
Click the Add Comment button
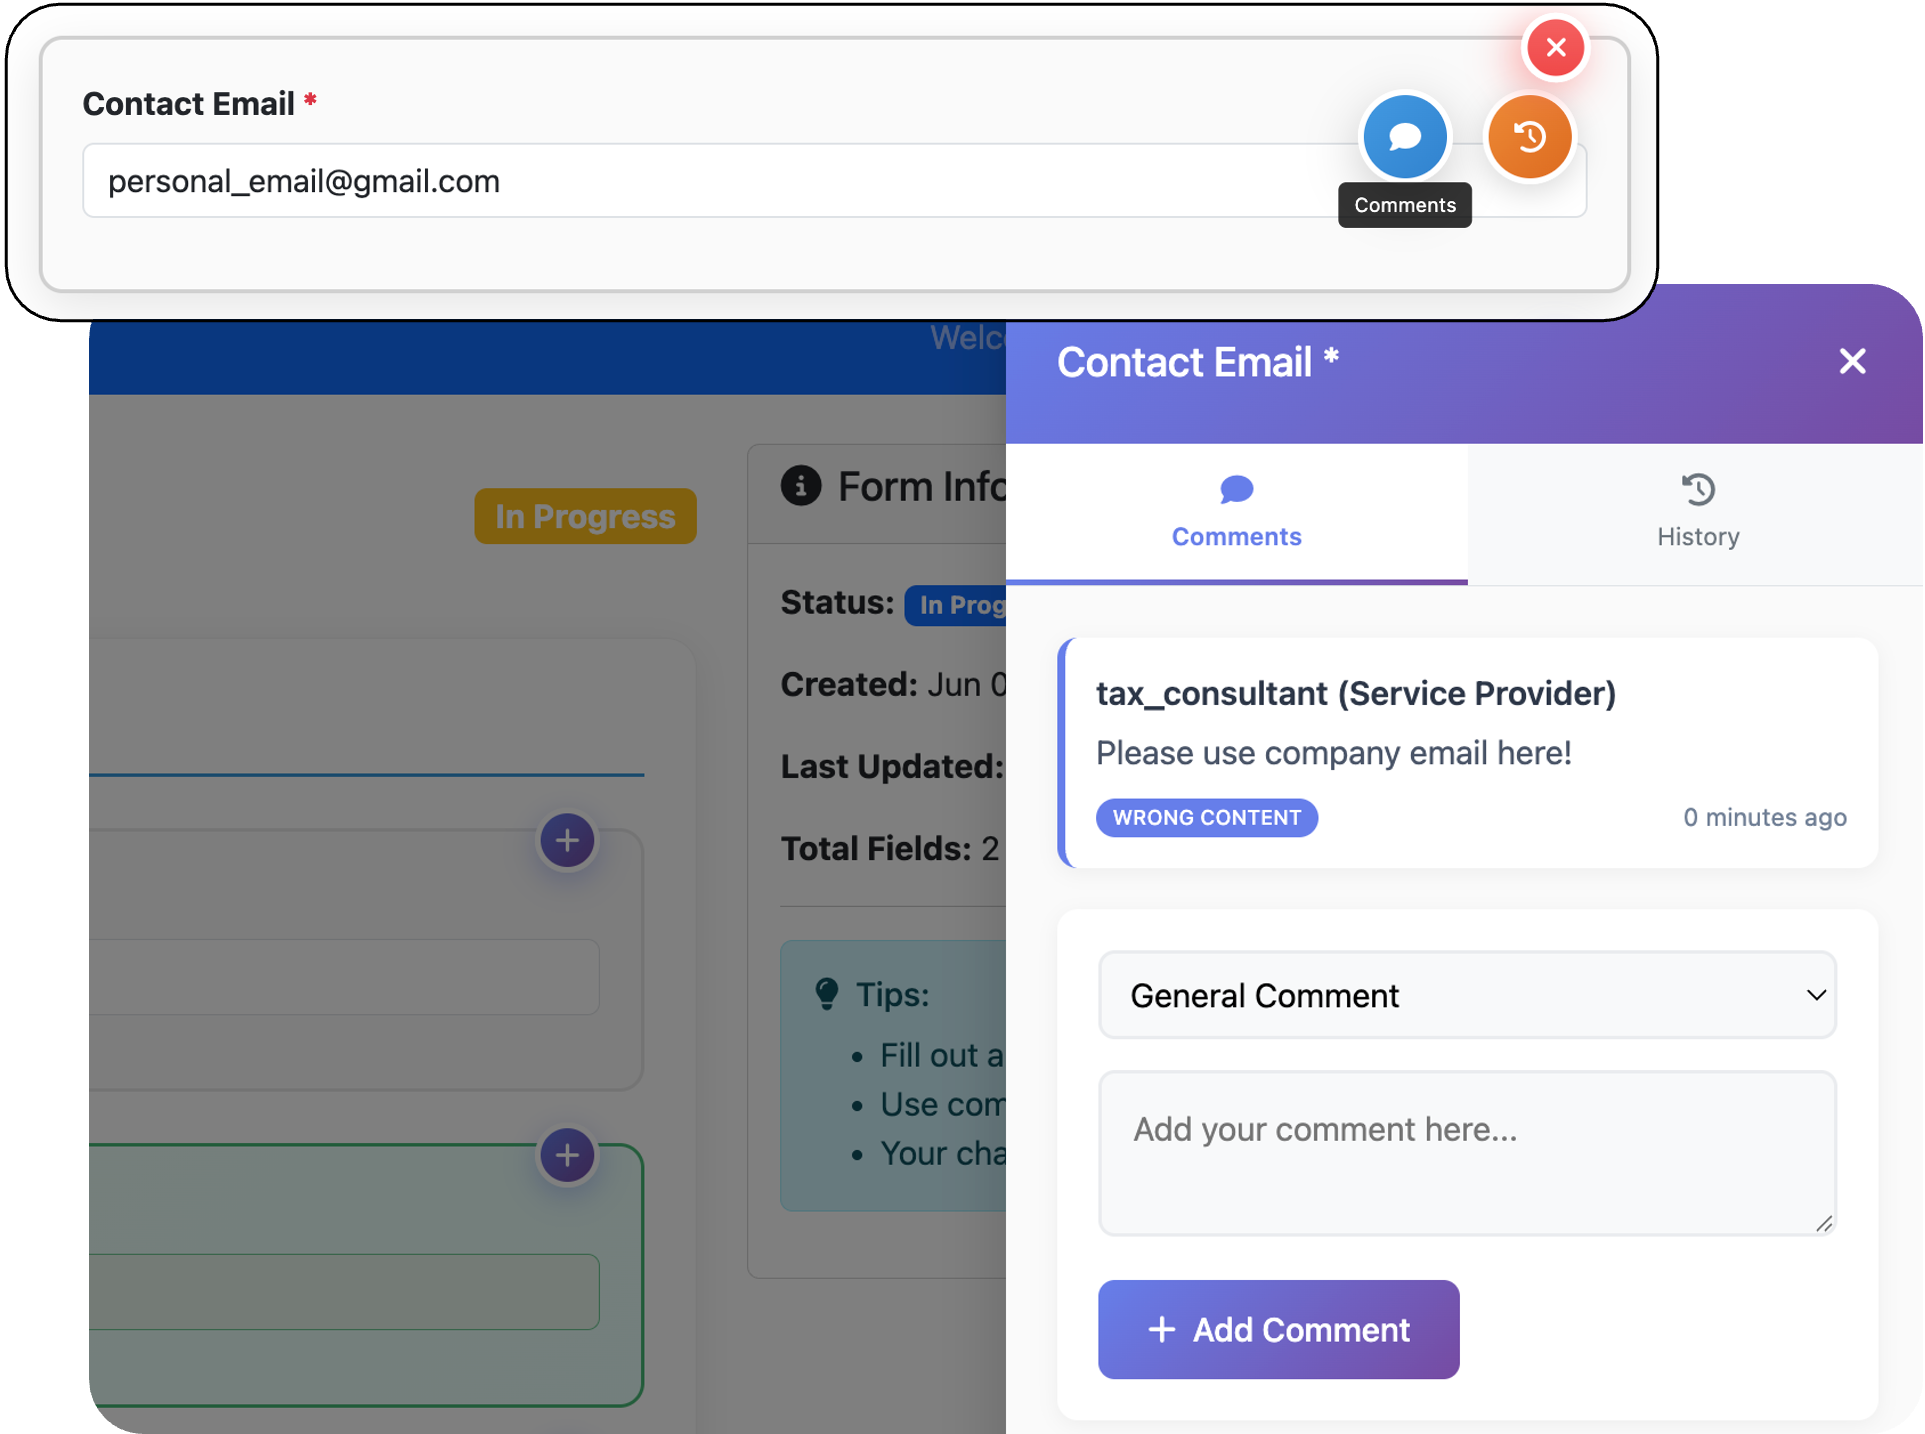coord(1278,1329)
